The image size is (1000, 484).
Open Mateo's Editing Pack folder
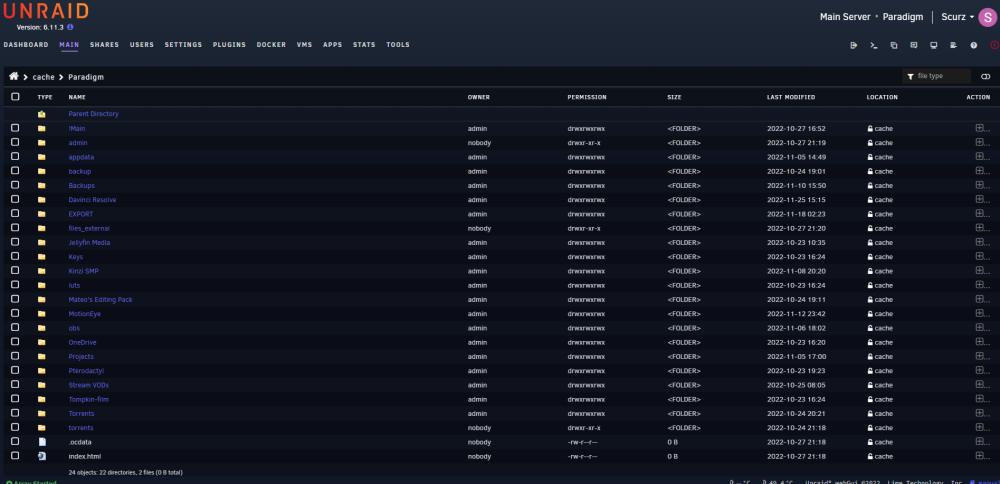100,300
